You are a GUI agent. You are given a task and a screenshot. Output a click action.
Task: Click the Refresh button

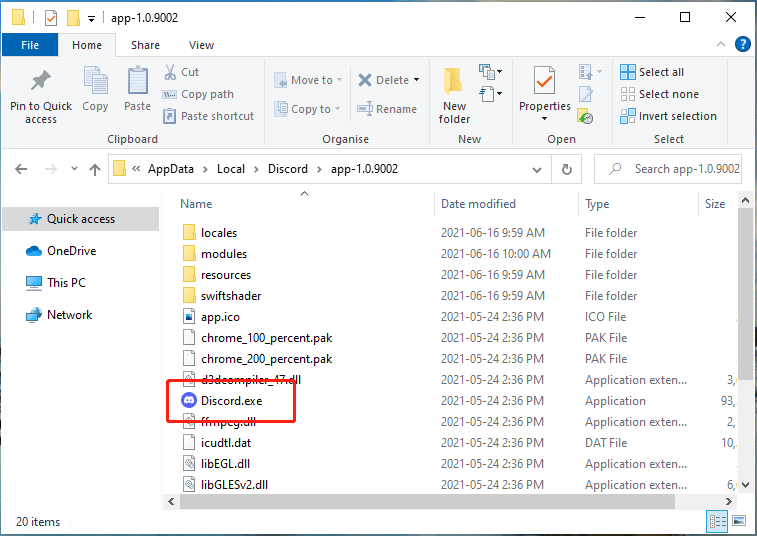(x=567, y=169)
